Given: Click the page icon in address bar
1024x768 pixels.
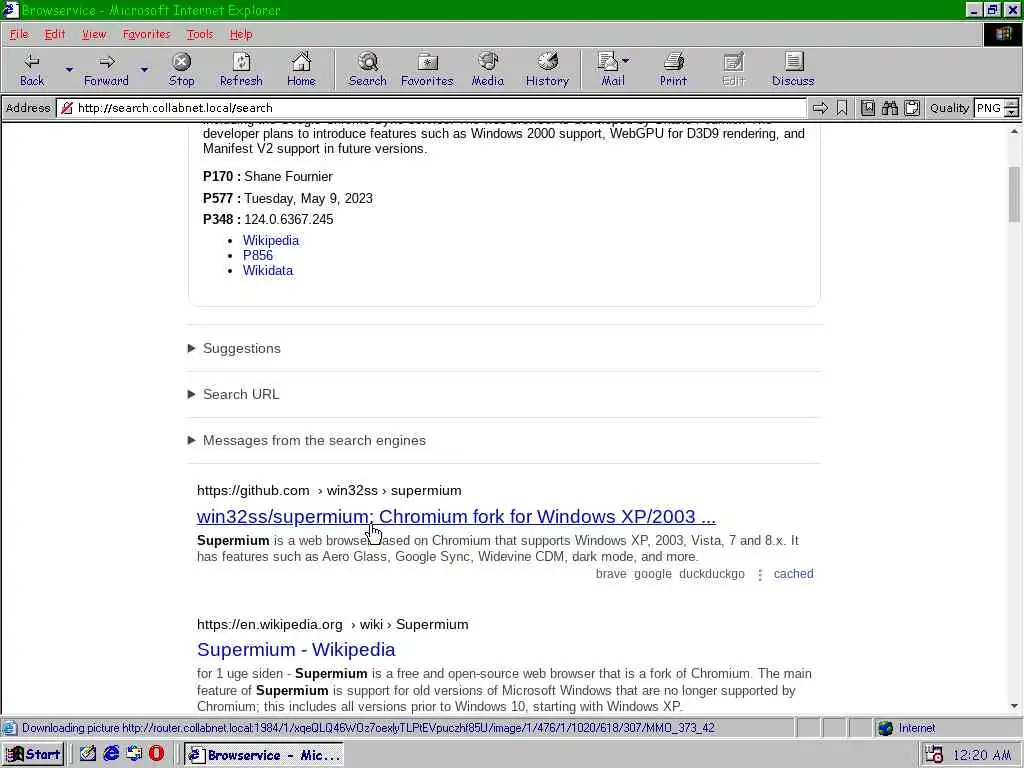Looking at the screenshot, I should click(x=67, y=108).
